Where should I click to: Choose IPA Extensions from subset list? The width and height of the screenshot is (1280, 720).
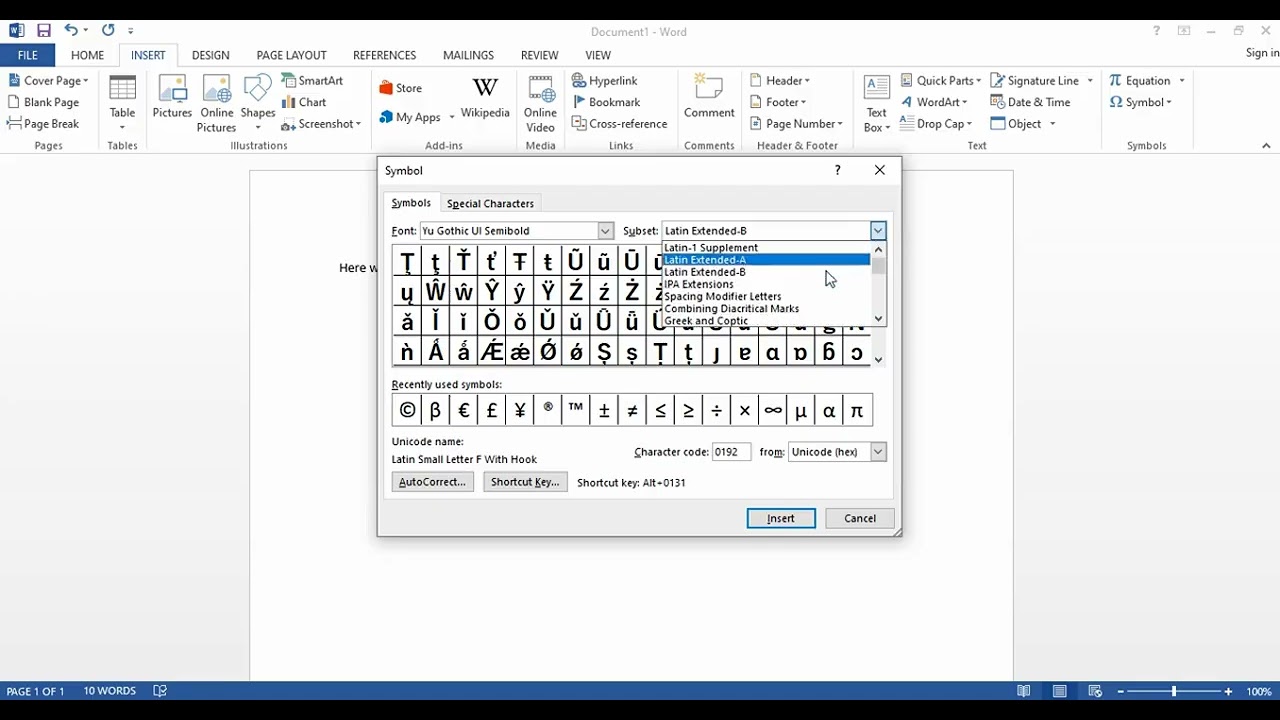coord(766,284)
